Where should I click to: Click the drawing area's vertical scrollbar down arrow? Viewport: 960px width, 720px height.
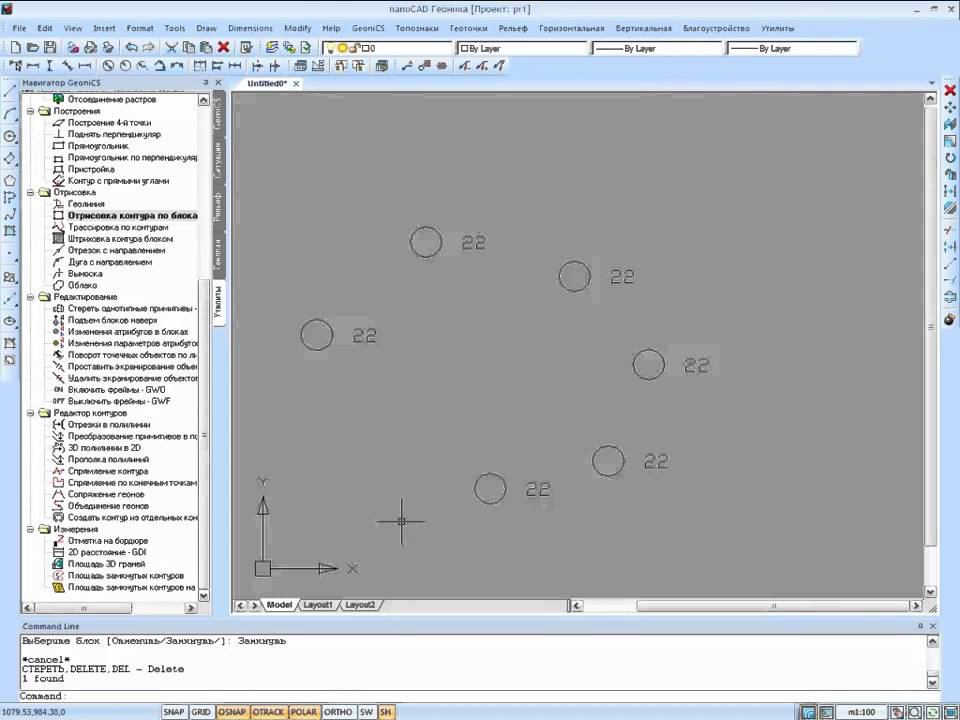[930, 592]
